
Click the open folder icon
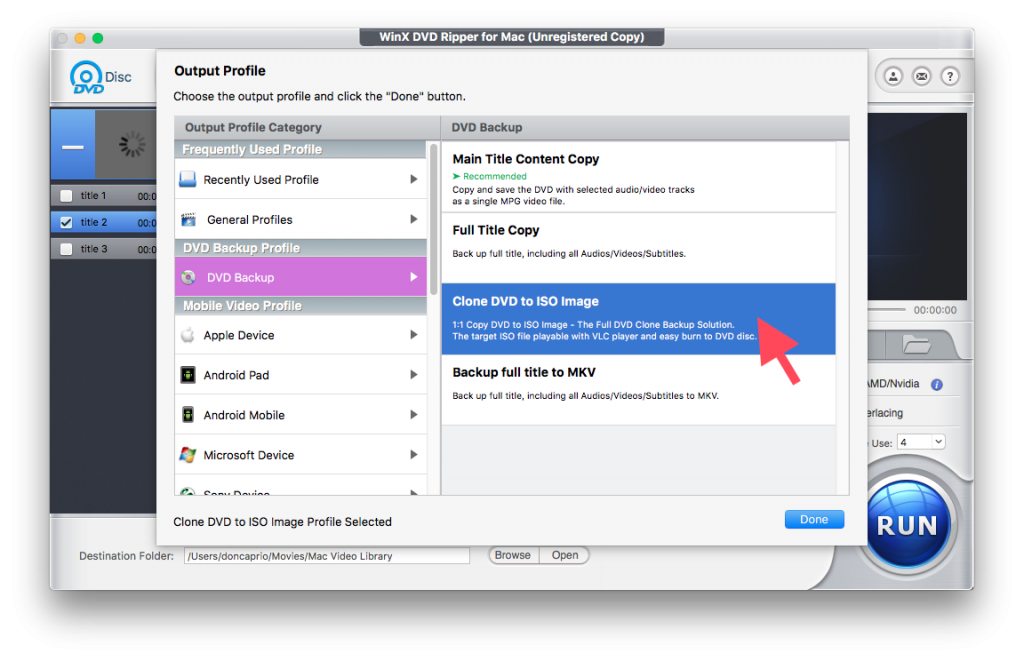click(916, 344)
